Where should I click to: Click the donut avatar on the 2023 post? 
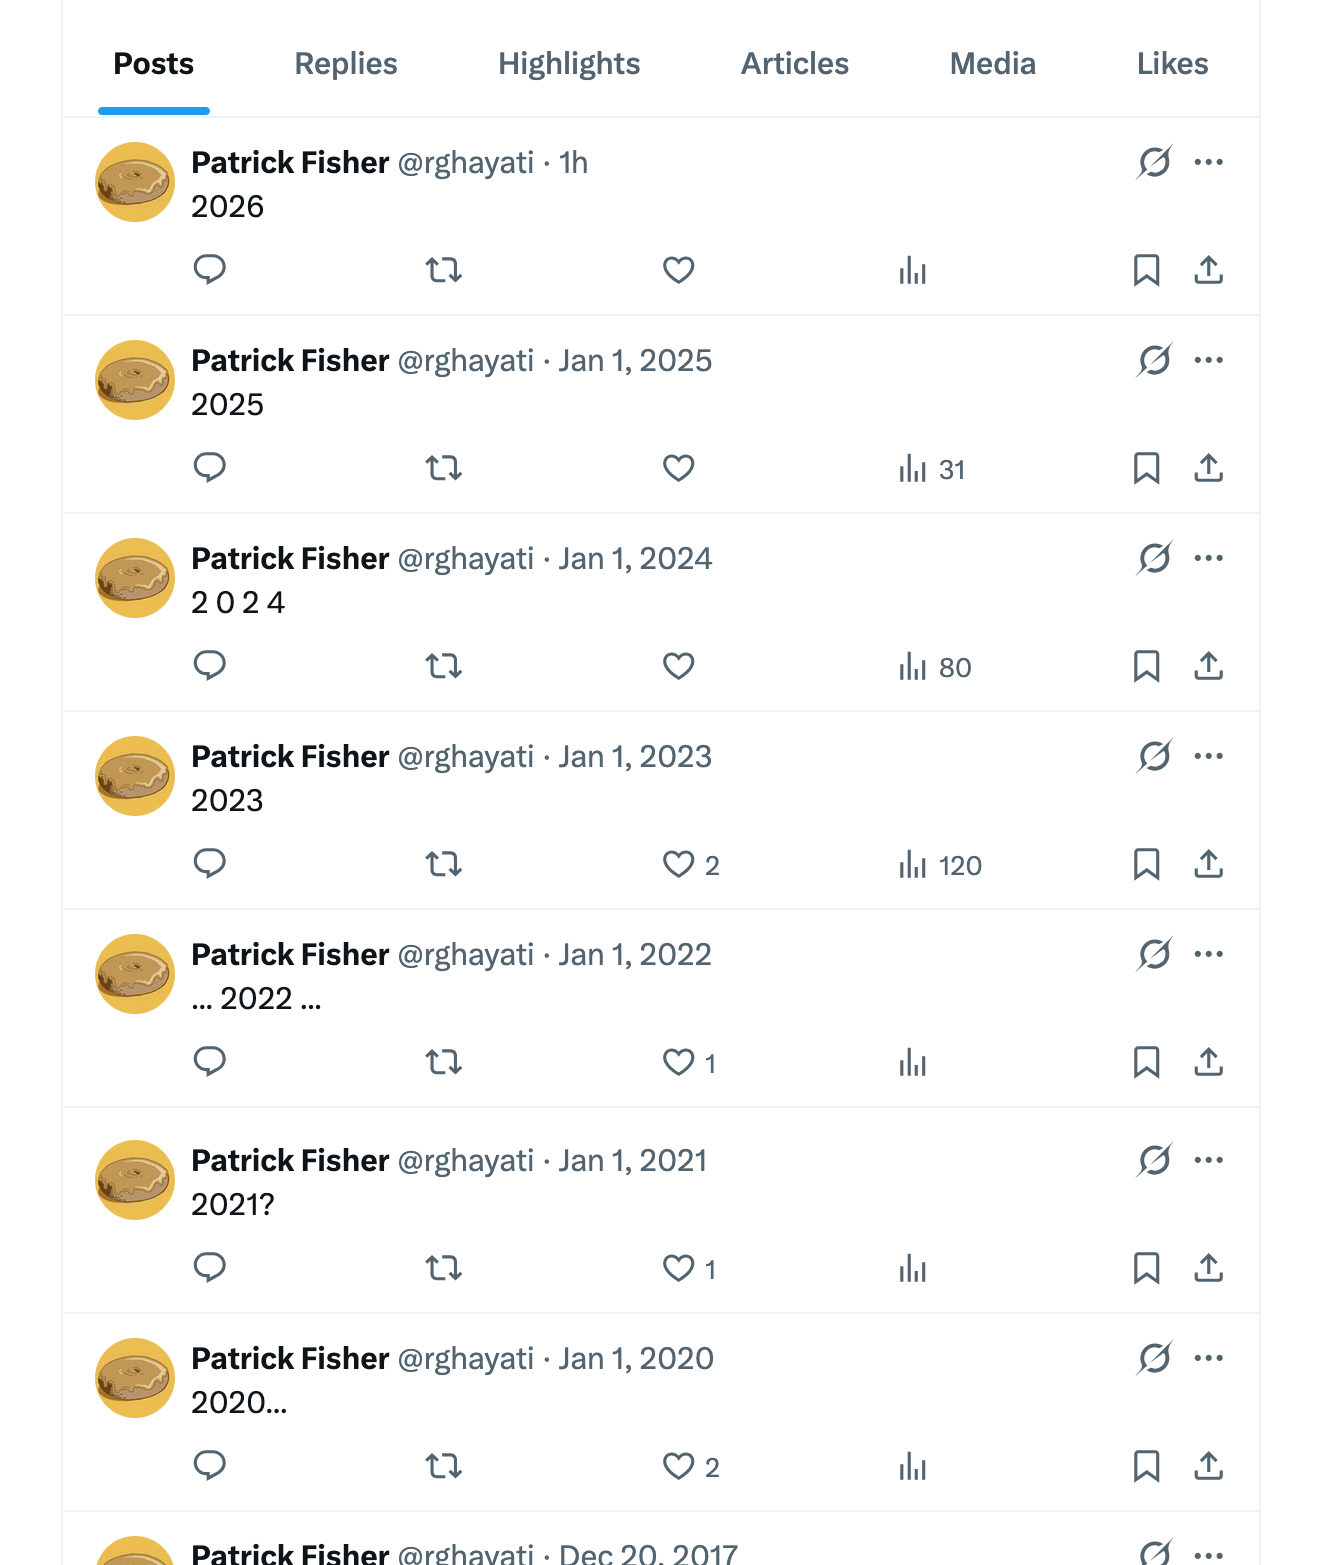[135, 776]
